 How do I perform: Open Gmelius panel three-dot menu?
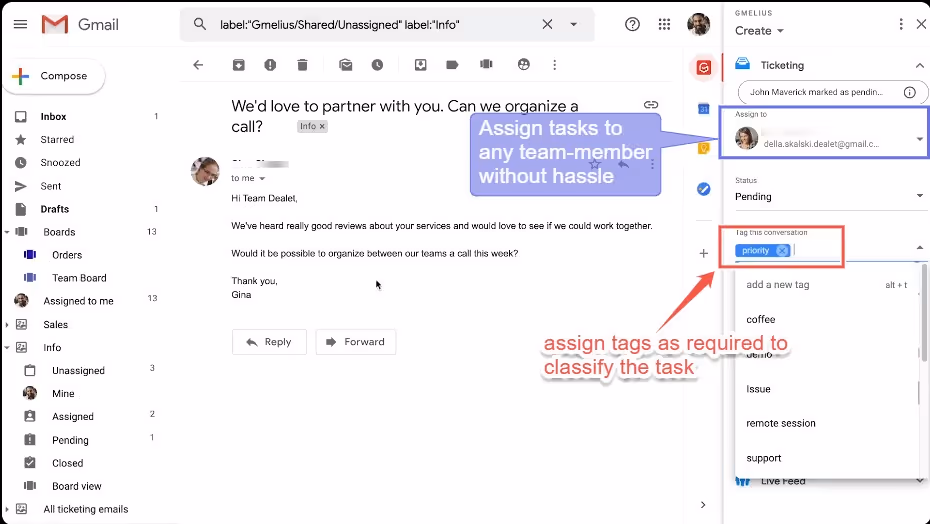901,24
